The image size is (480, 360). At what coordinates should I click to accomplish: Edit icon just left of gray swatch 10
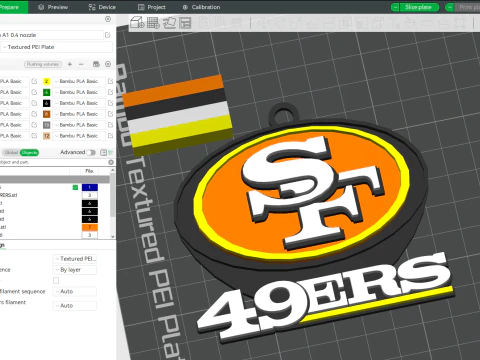[x=34, y=125]
